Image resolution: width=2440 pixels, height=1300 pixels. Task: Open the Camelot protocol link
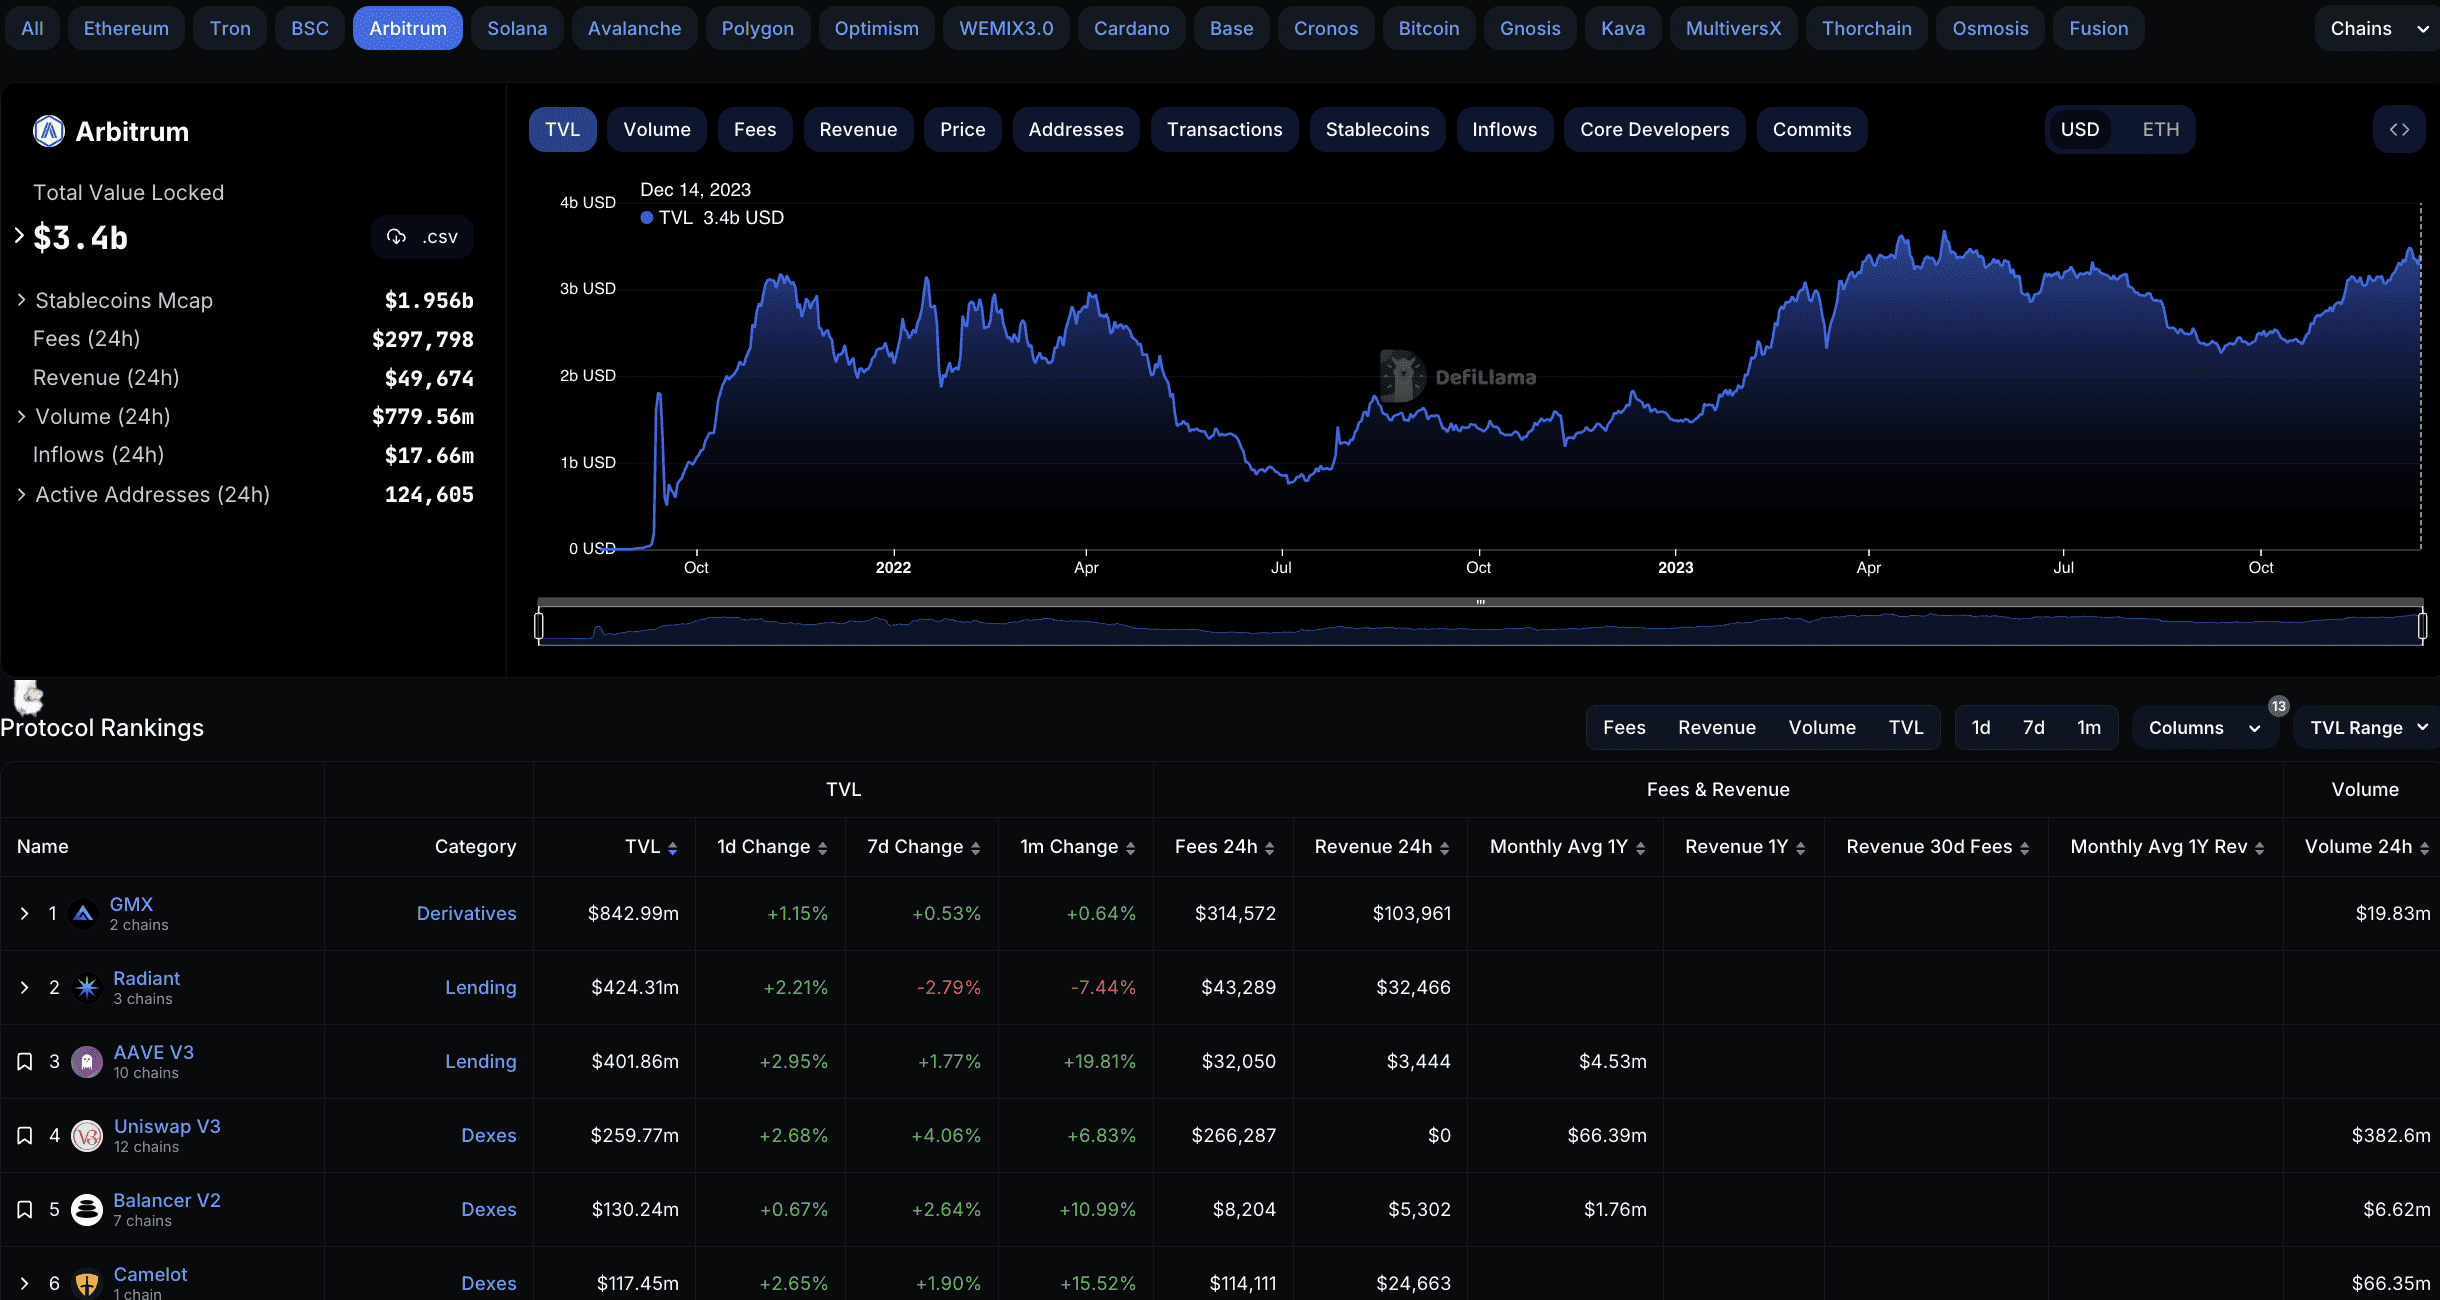[150, 1274]
